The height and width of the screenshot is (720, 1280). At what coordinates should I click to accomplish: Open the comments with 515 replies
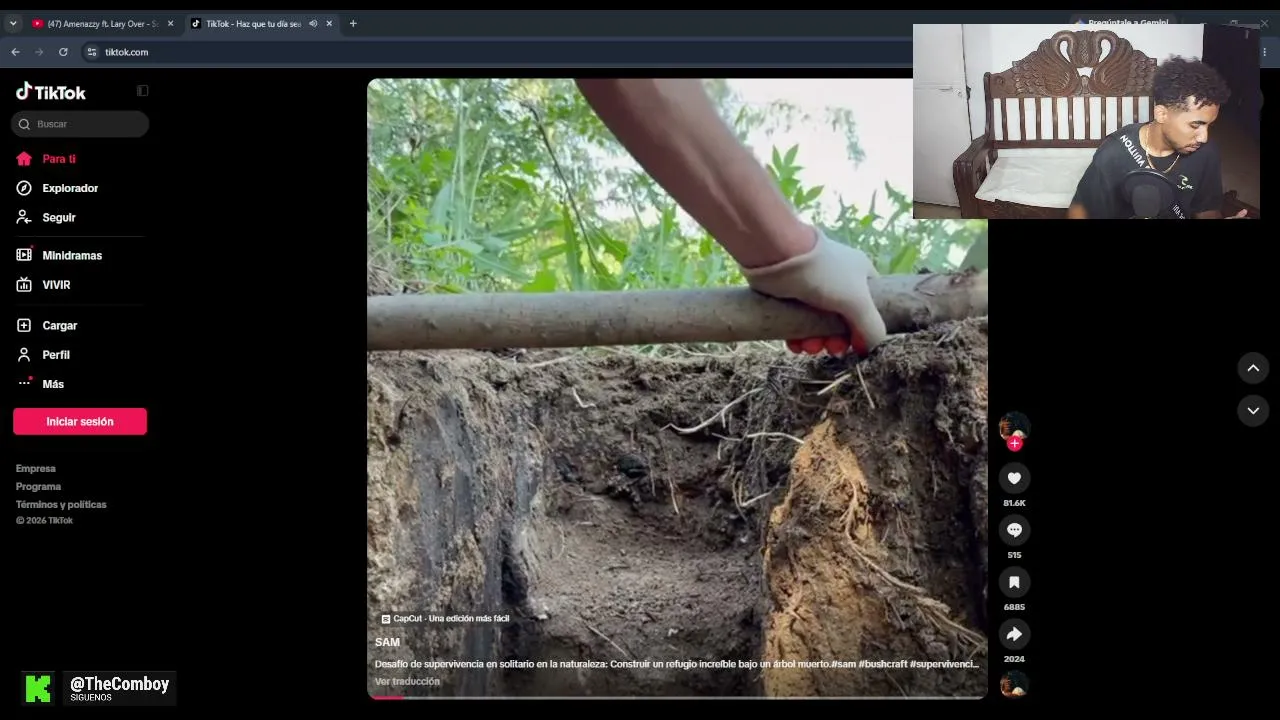[1014, 530]
